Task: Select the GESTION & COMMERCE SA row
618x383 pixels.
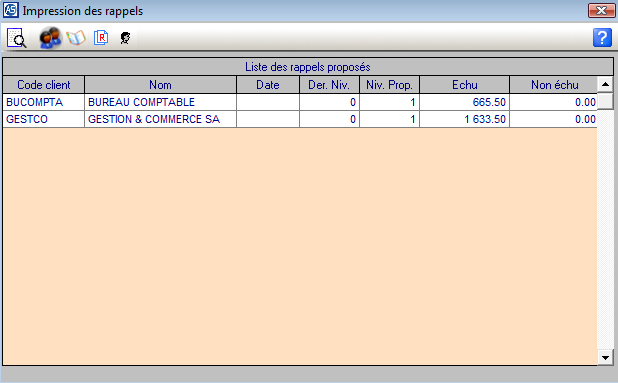Action: 300,119
